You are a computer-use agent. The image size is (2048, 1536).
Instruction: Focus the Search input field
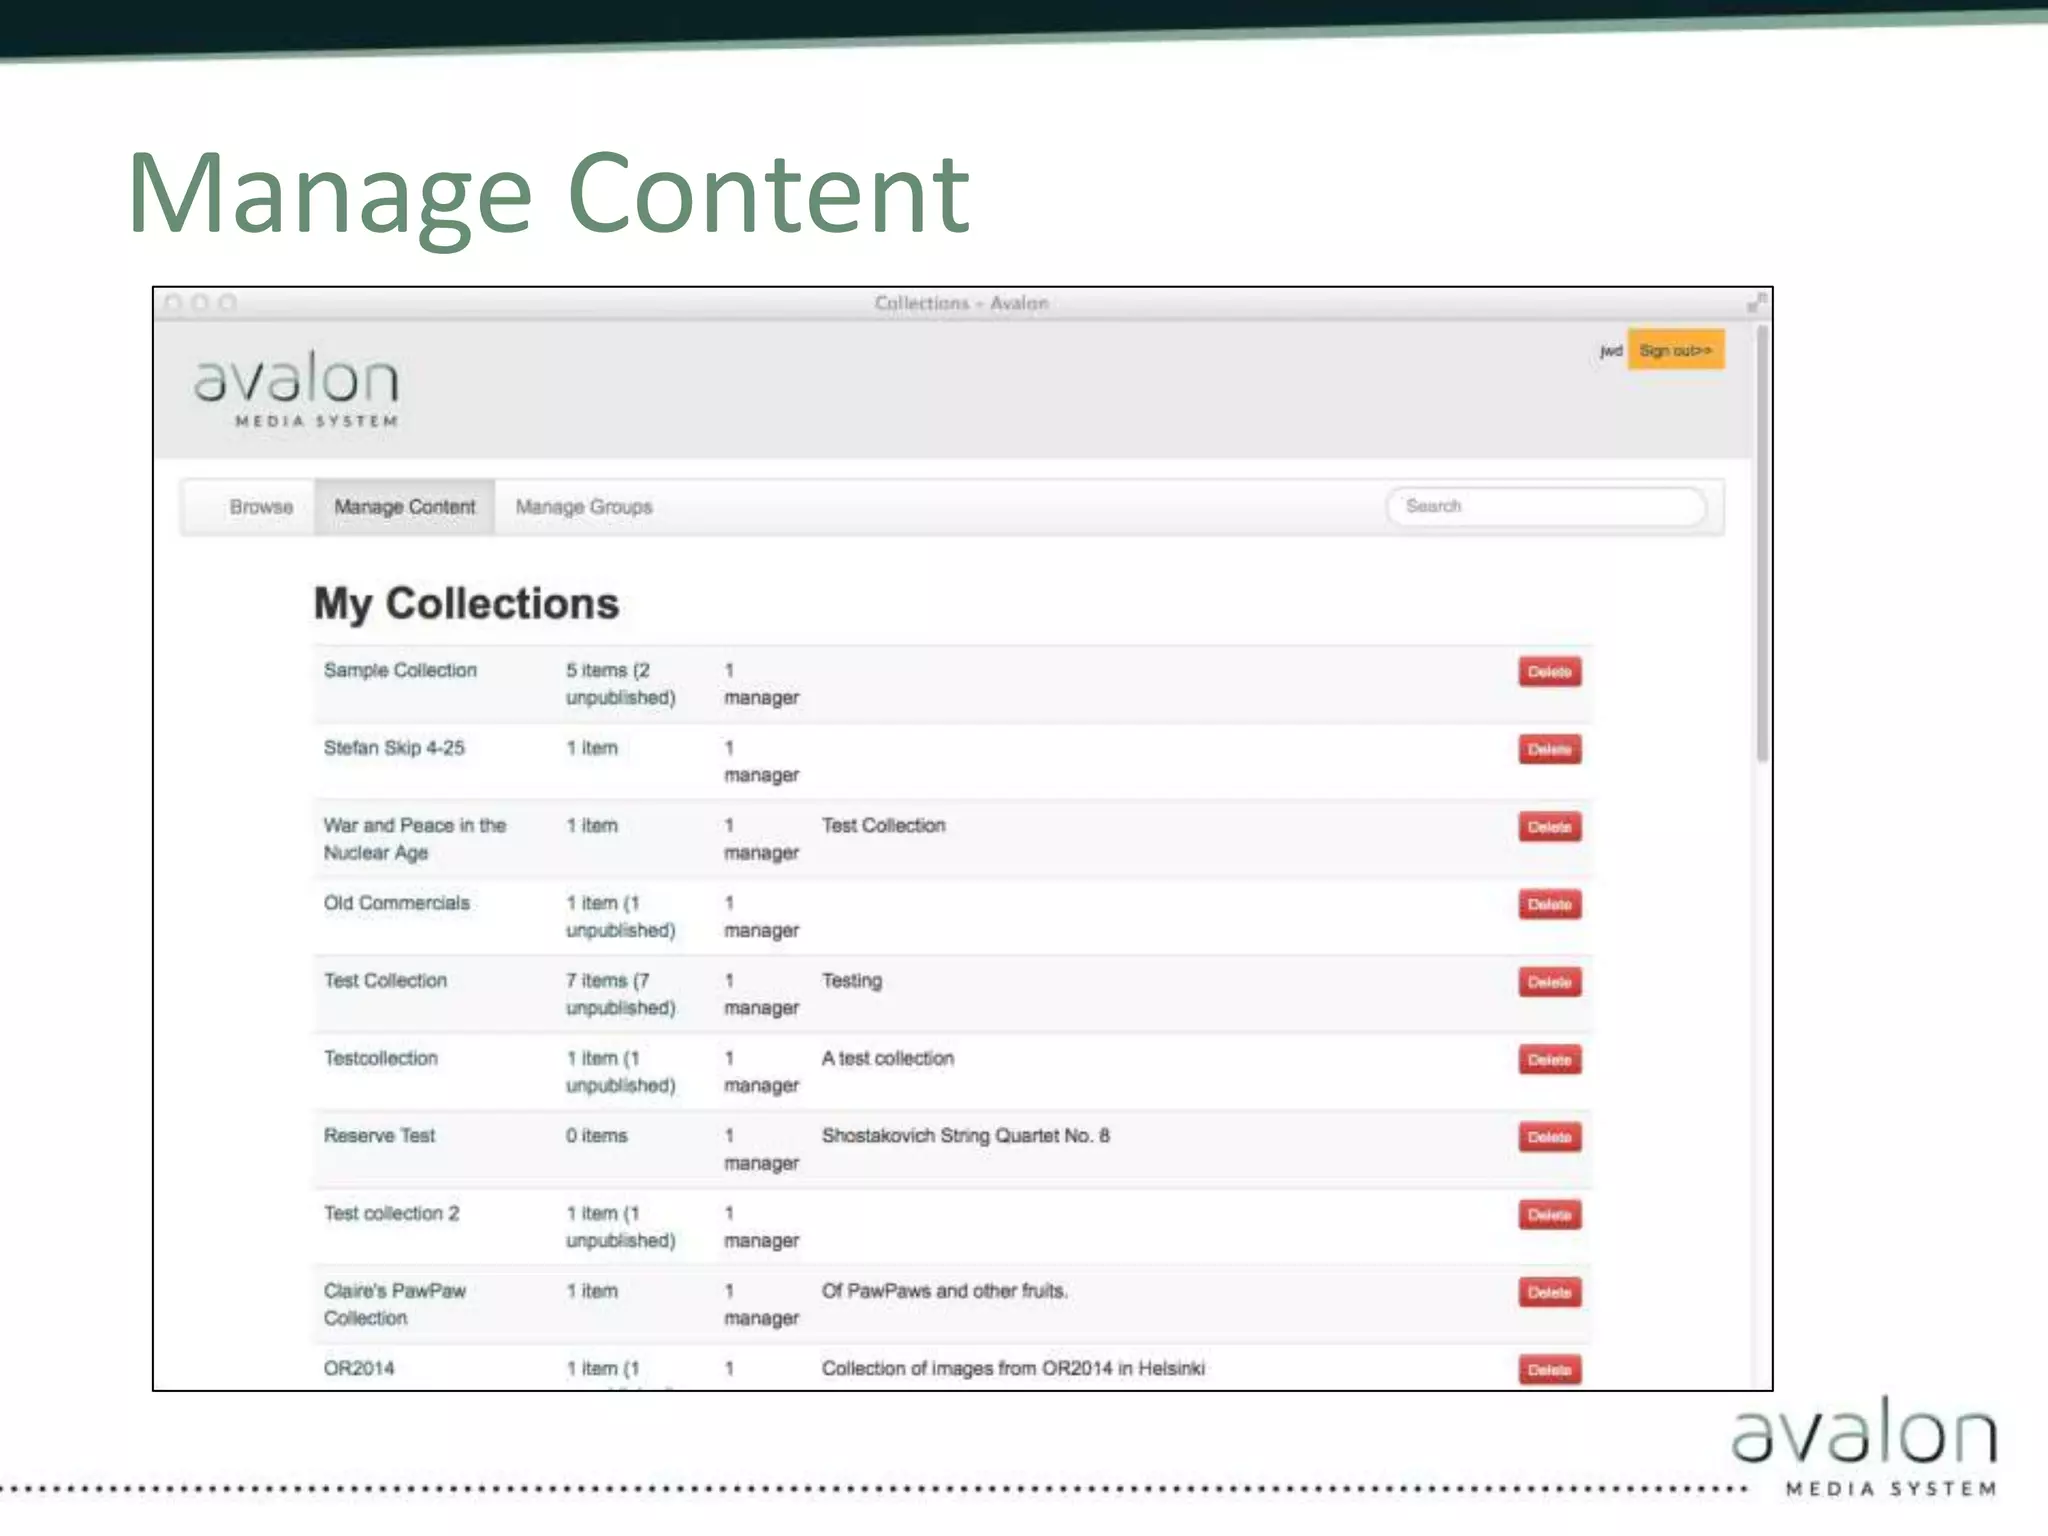1546,506
